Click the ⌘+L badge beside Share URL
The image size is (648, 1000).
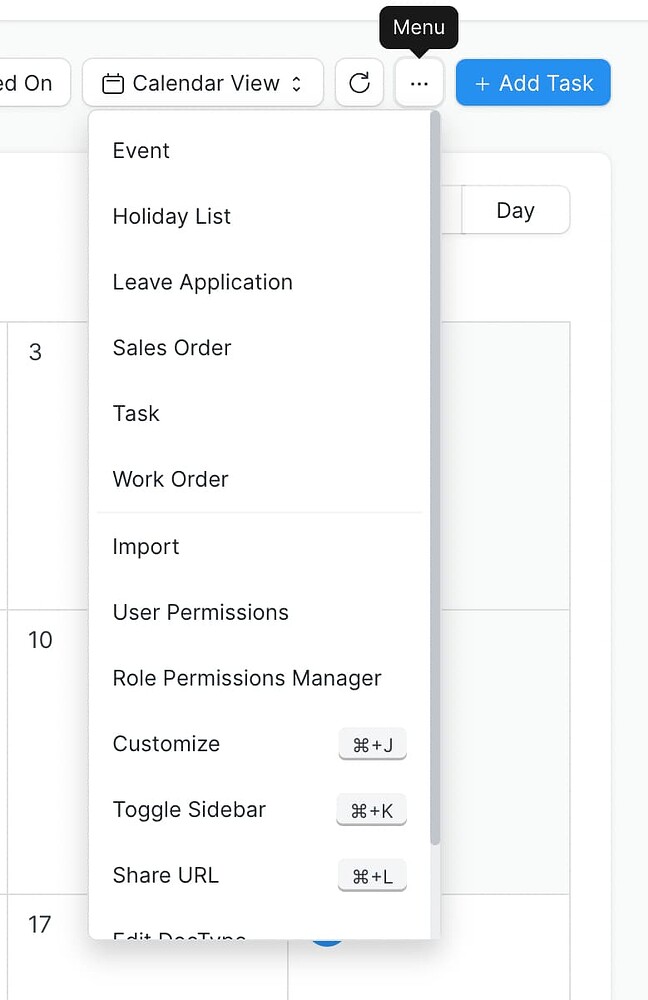pyautogui.click(x=372, y=875)
